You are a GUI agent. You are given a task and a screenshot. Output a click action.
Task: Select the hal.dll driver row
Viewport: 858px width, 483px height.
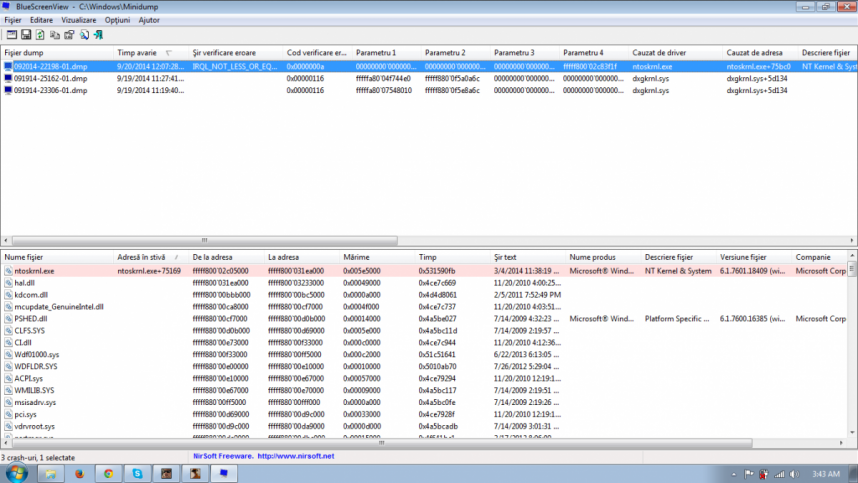[25, 283]
